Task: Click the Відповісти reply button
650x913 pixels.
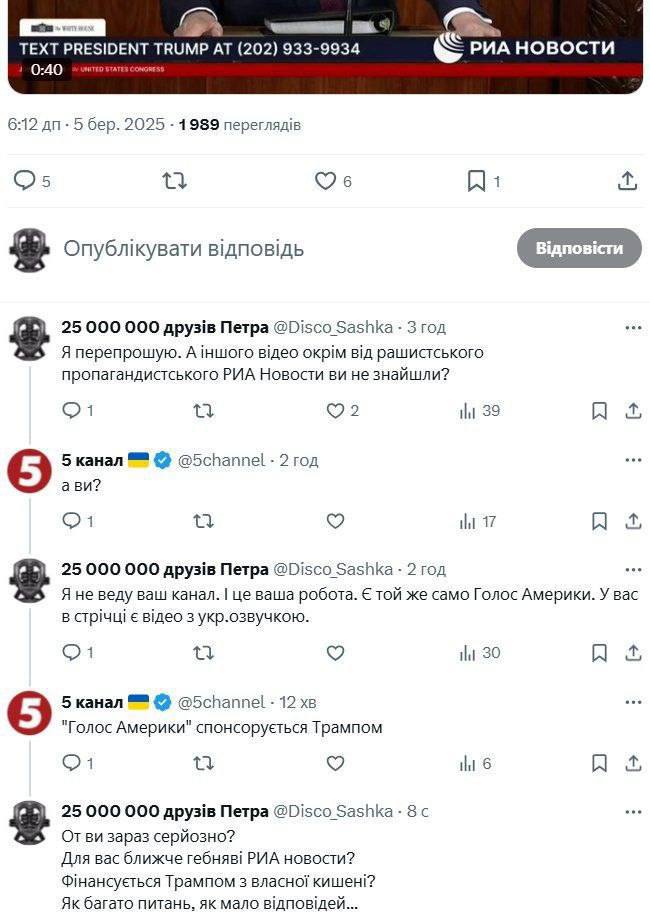Action: click(579, 248)
